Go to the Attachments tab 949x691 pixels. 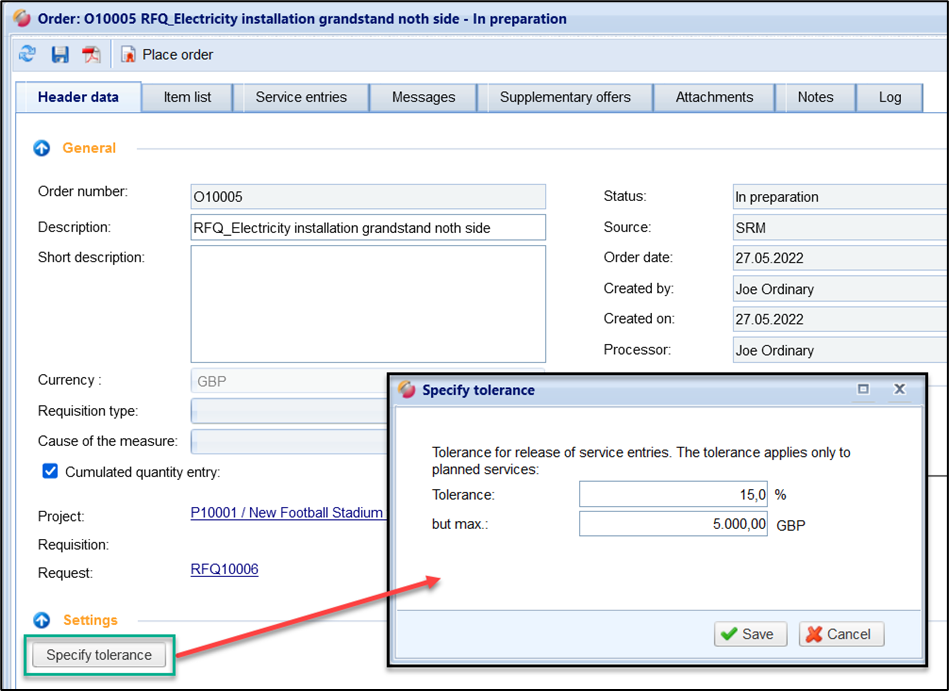(714, 97)
